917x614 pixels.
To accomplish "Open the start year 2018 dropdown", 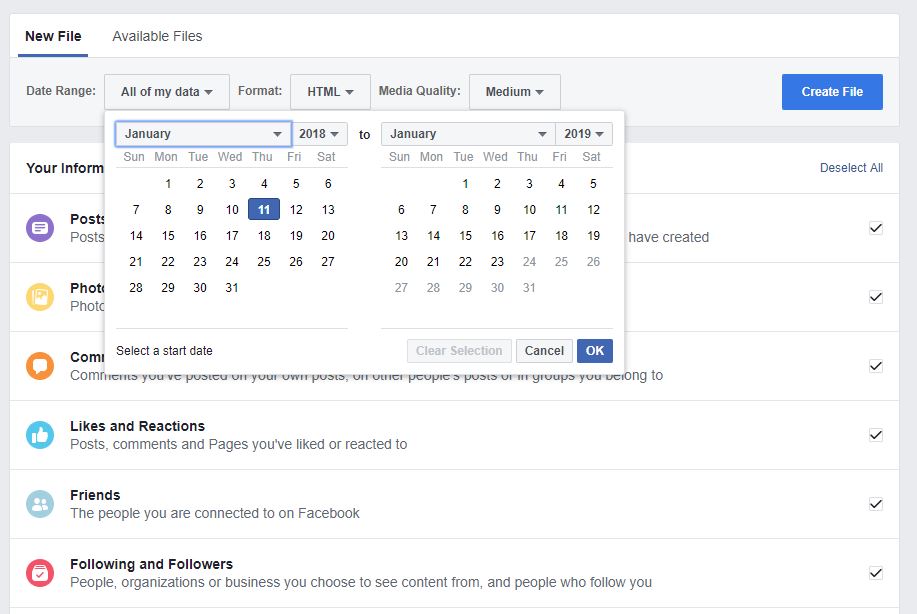I will 320,134.
